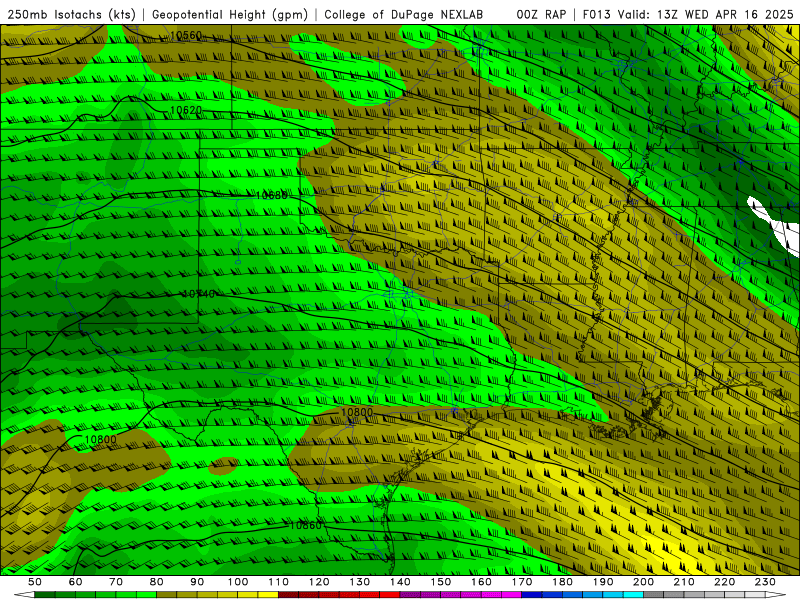Select the 220 knot legend value
The height and width of the screenshot is (600, 800).
pyautogui.click(x=725, y=582)
